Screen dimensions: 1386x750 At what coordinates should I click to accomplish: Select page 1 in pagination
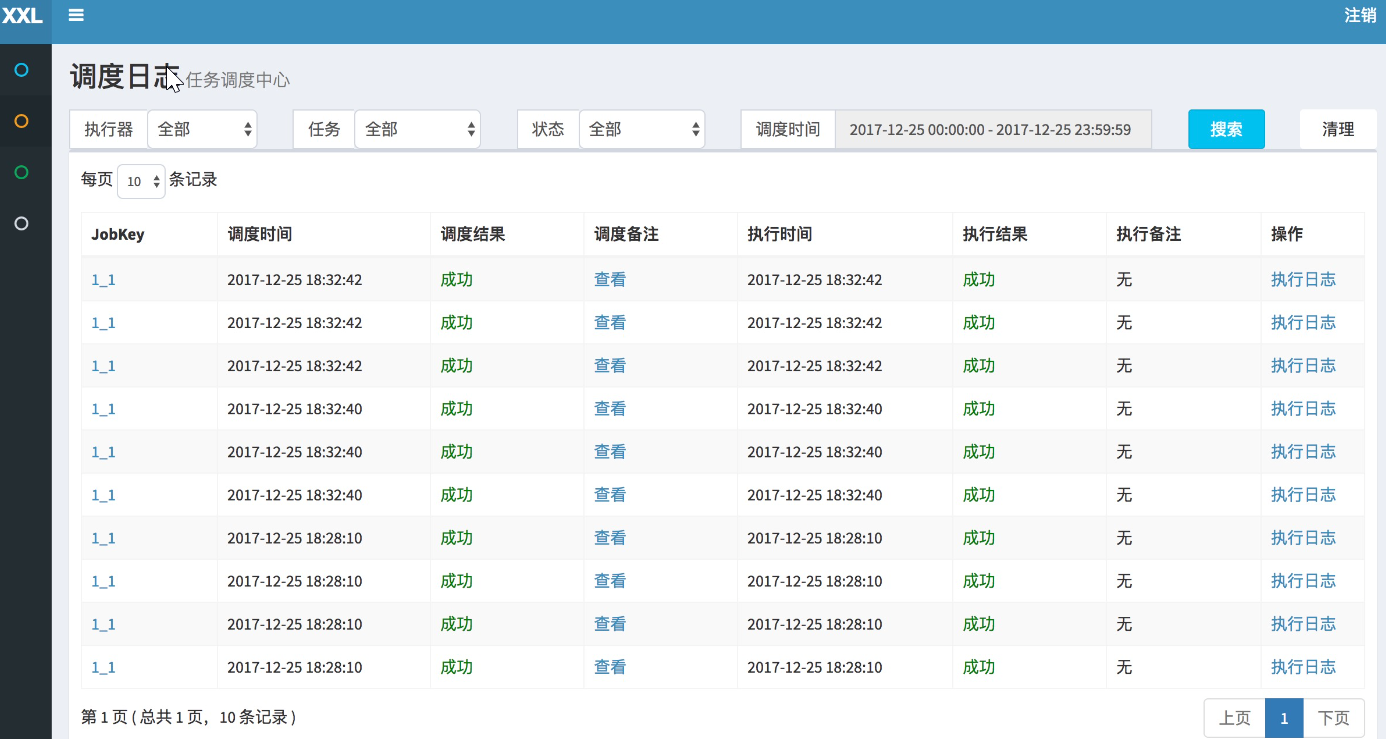(x=1284, y=718)
